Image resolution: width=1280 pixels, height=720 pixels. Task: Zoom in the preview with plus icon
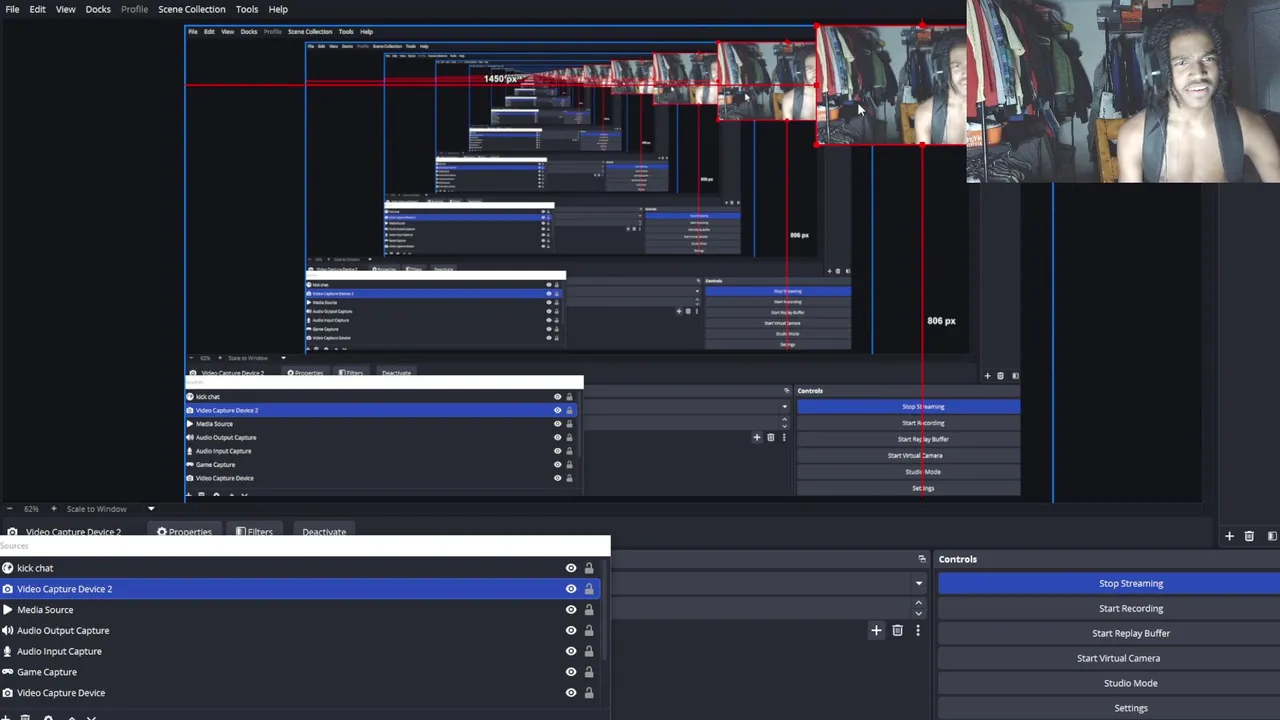54,509
